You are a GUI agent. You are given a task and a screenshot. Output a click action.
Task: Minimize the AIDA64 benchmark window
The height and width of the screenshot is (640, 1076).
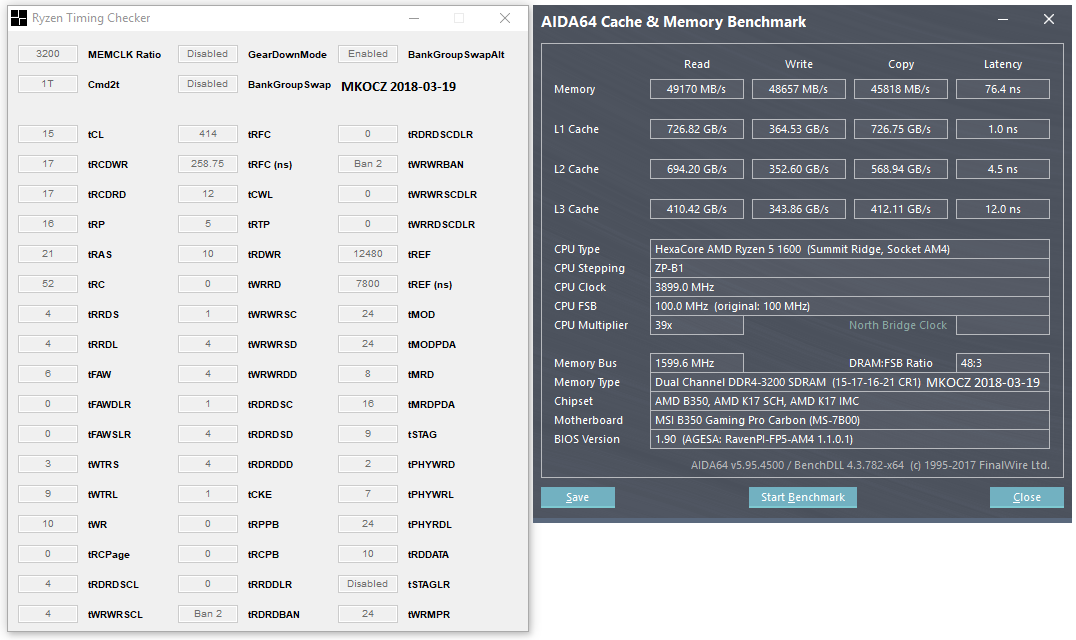point(1003,20)
